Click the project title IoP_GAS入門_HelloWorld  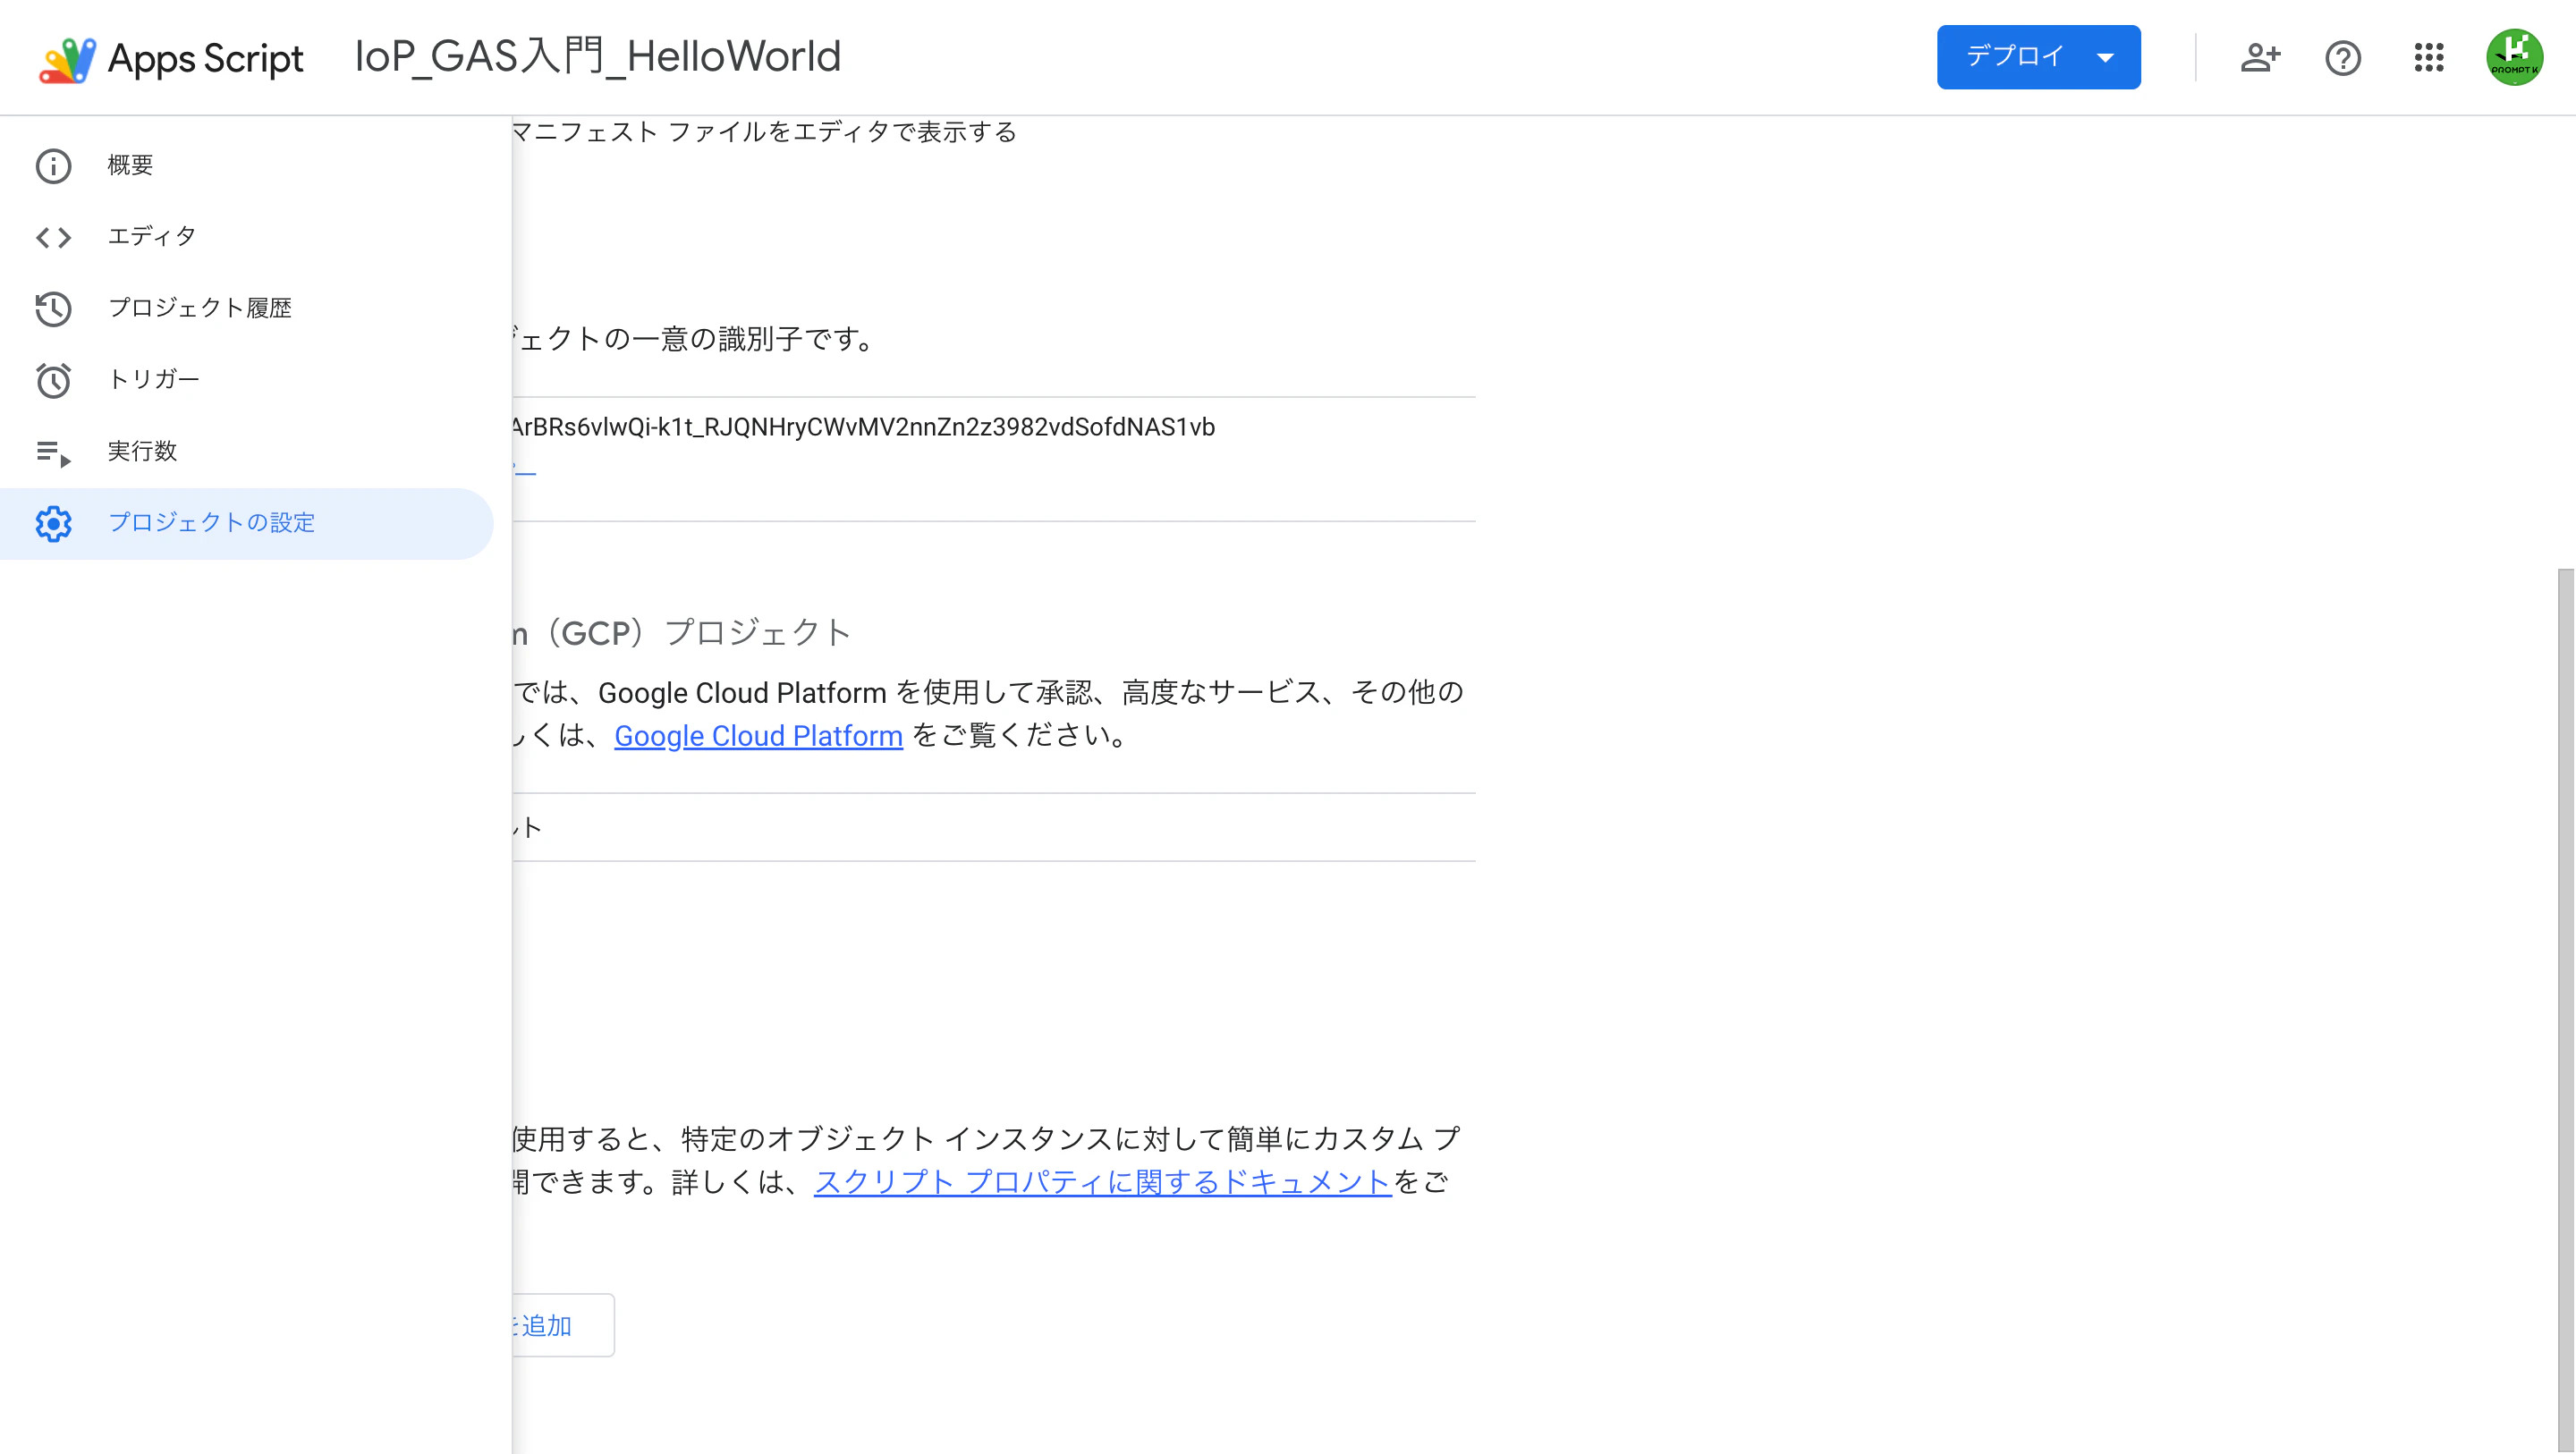[598, 57]
